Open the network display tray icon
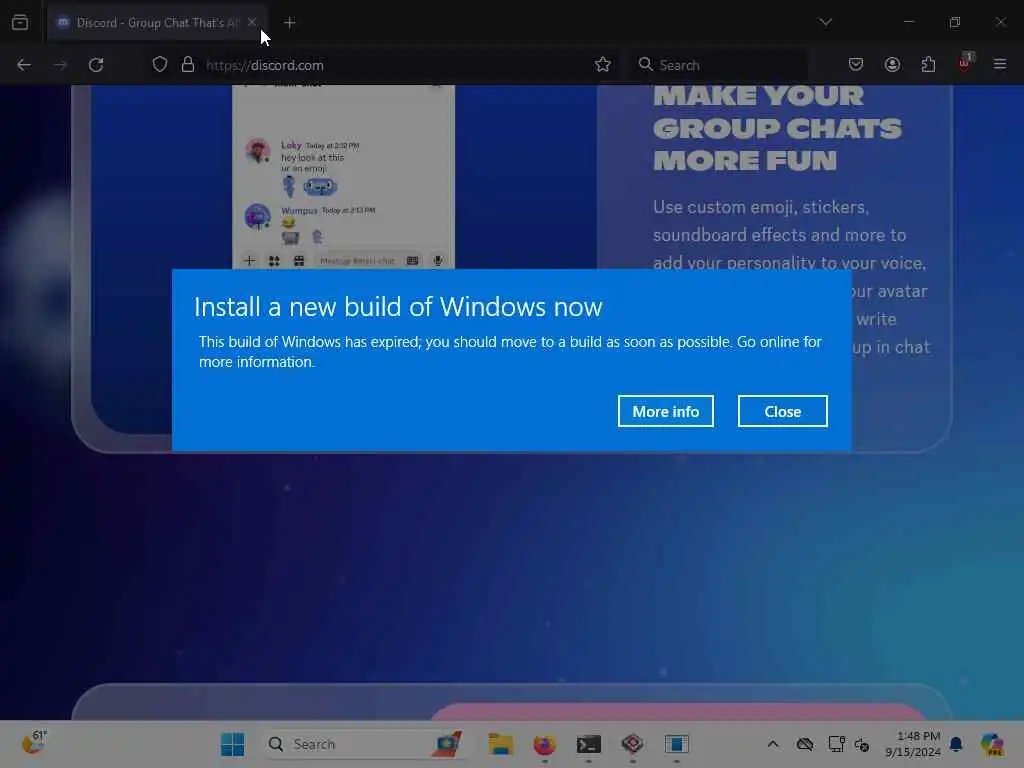1024x768 pixels. 837,743
